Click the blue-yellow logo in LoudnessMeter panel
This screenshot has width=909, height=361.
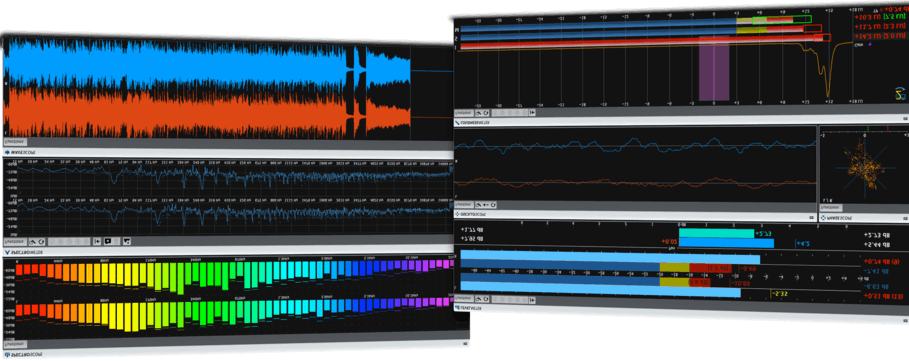900,94
